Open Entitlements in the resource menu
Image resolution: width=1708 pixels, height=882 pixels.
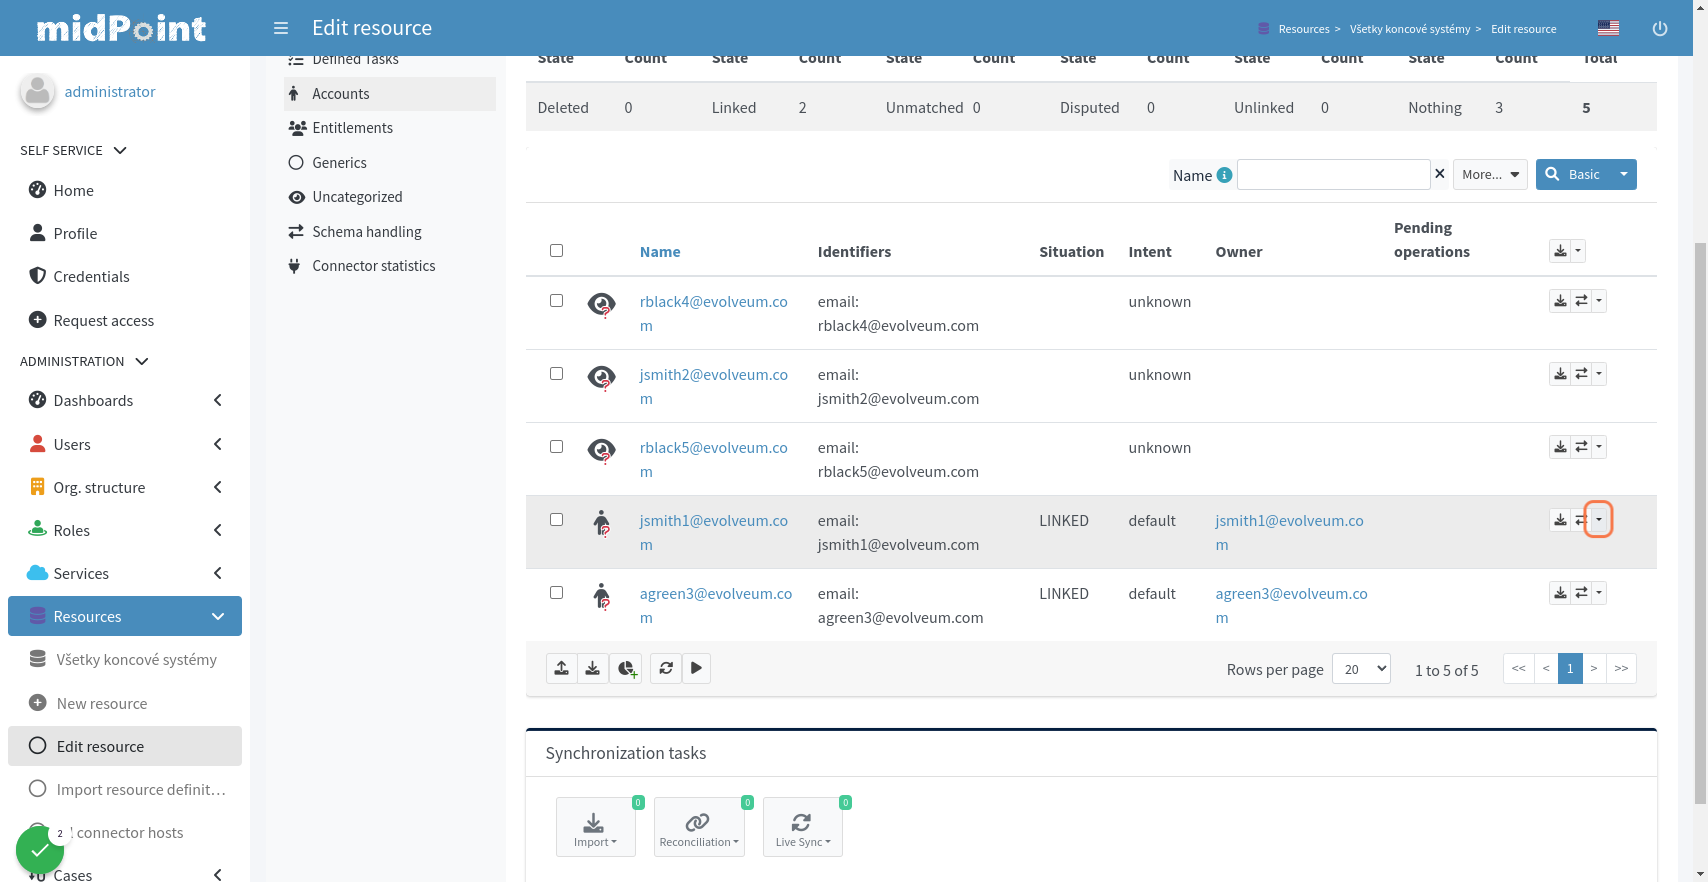[352, 128]
